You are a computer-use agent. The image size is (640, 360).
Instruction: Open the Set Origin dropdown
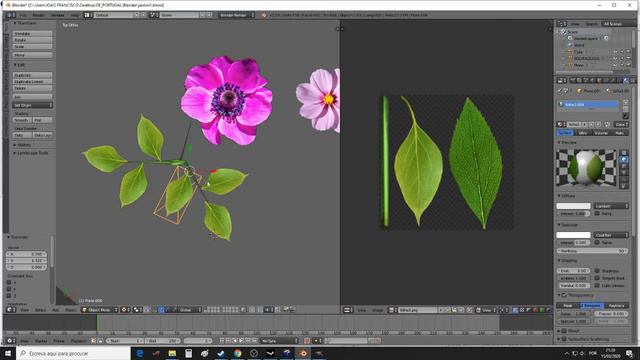click(33, 105)
